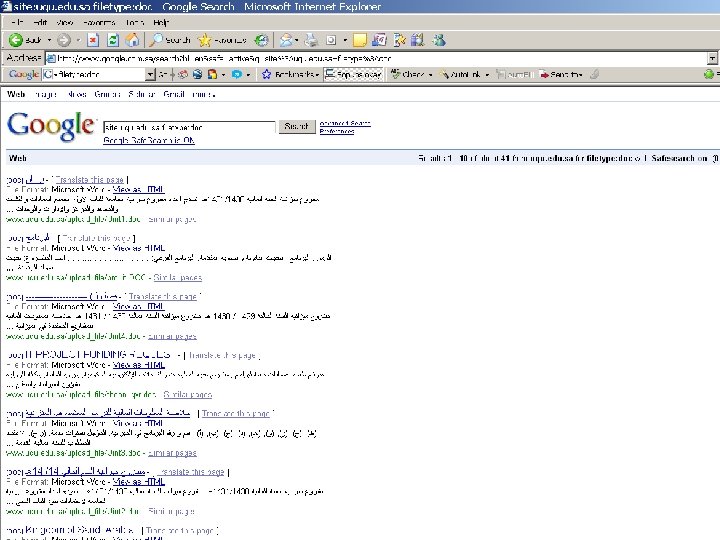
Task: Stop page loading with the red X icon
Action: pos(93,40)
